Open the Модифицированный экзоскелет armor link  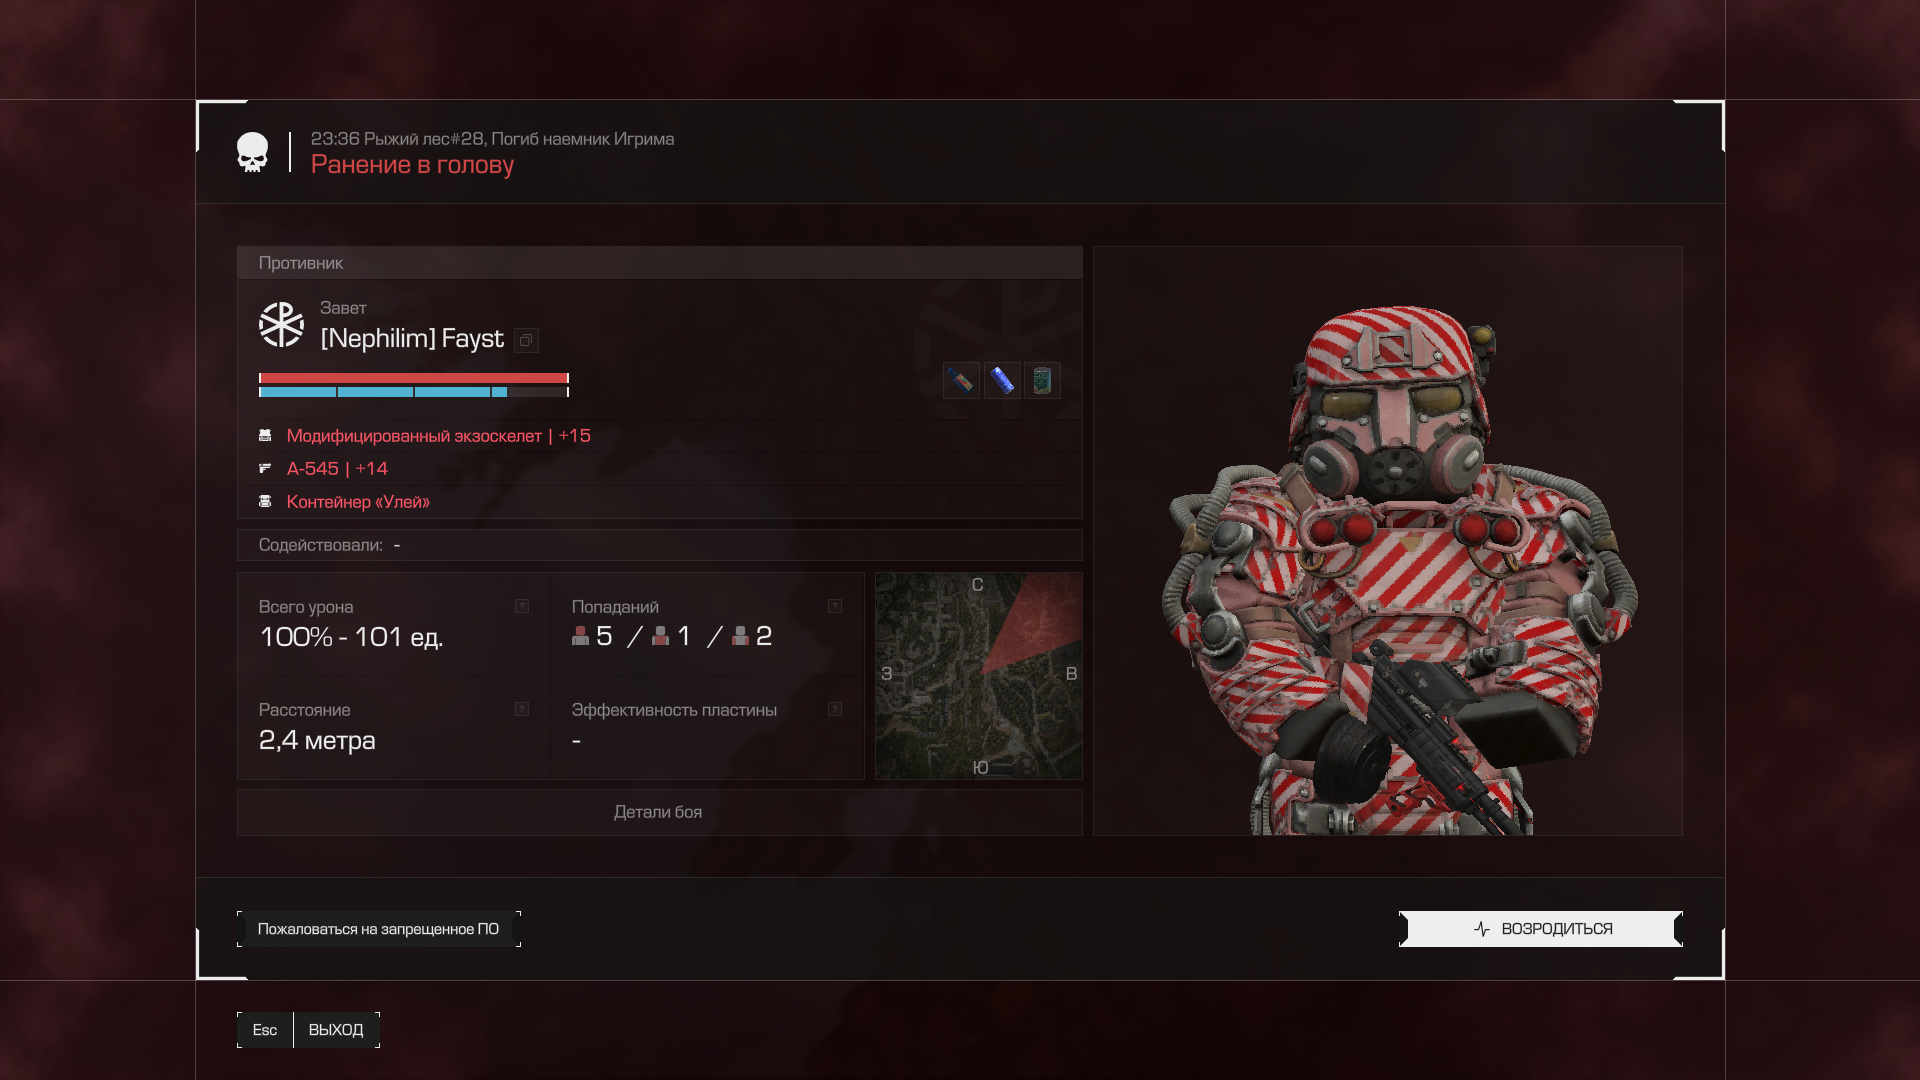438,436
